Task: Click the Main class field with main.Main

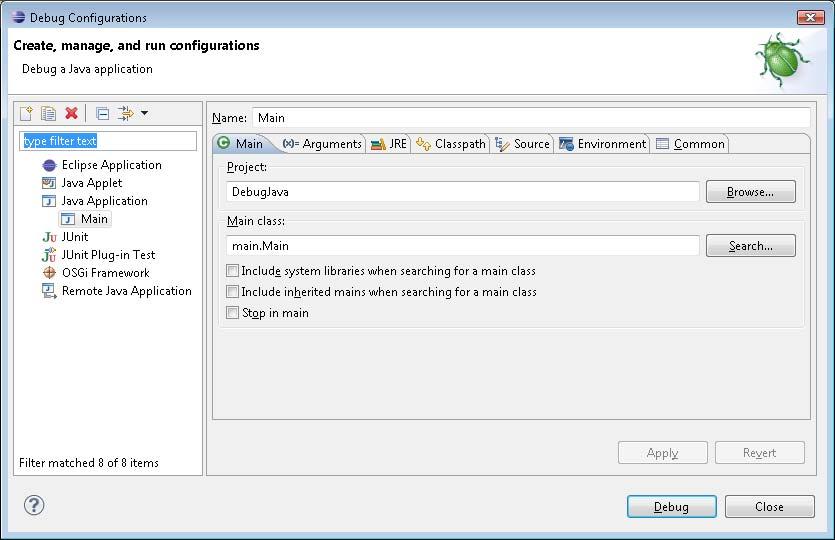Action: [x=463, y=246]
